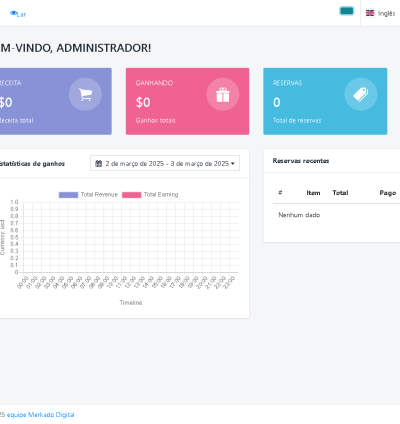Click the calendar icon in date range picker

point(99,163)
